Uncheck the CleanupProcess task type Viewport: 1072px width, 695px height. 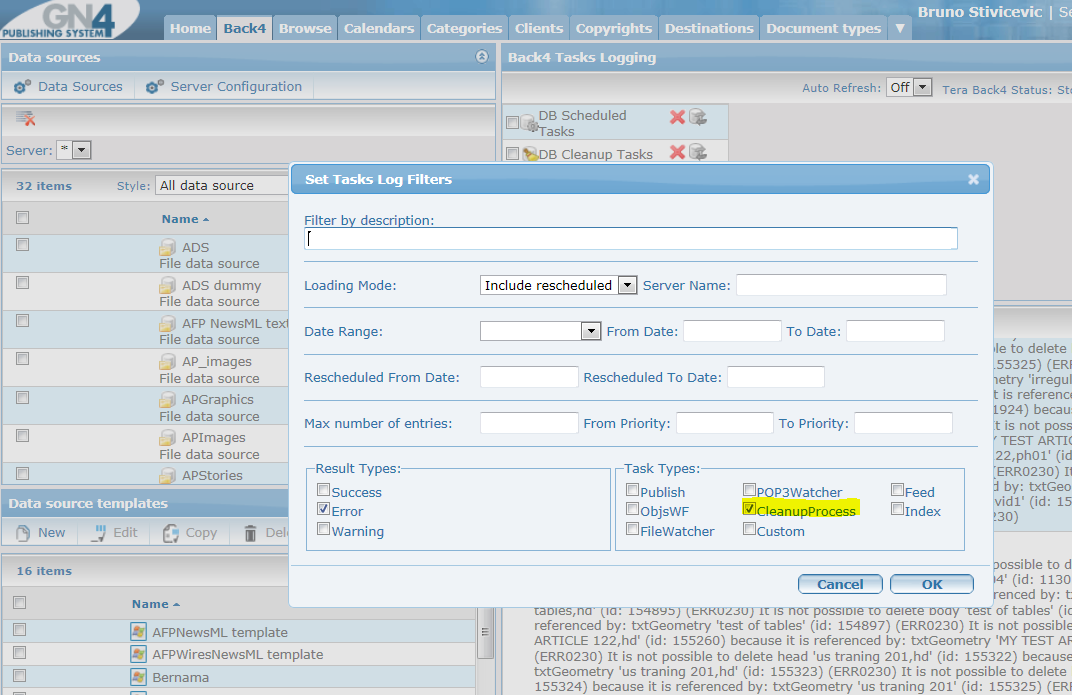point(749,509)
